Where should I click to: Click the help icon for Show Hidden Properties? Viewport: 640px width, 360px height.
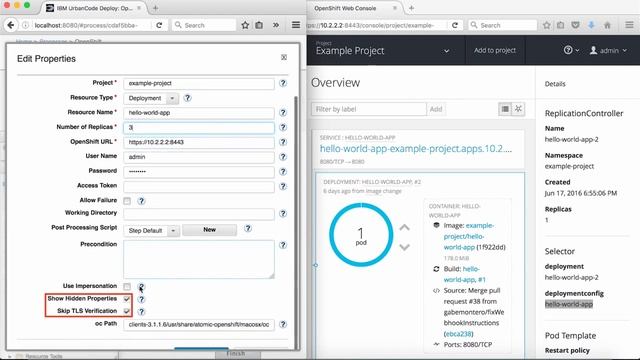click(x=141, y=299)
